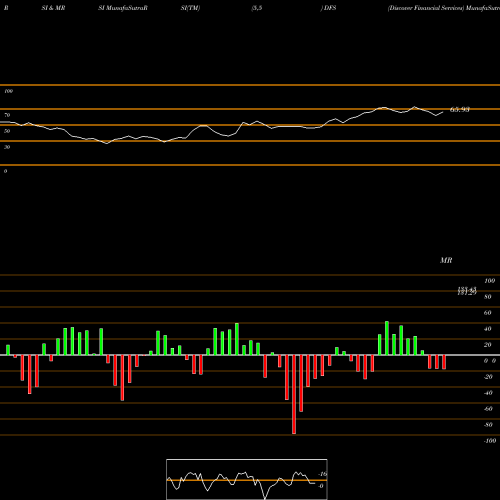Click the SI(TM) header text
This screenshot has width=500, height=500.
point(190,8)
